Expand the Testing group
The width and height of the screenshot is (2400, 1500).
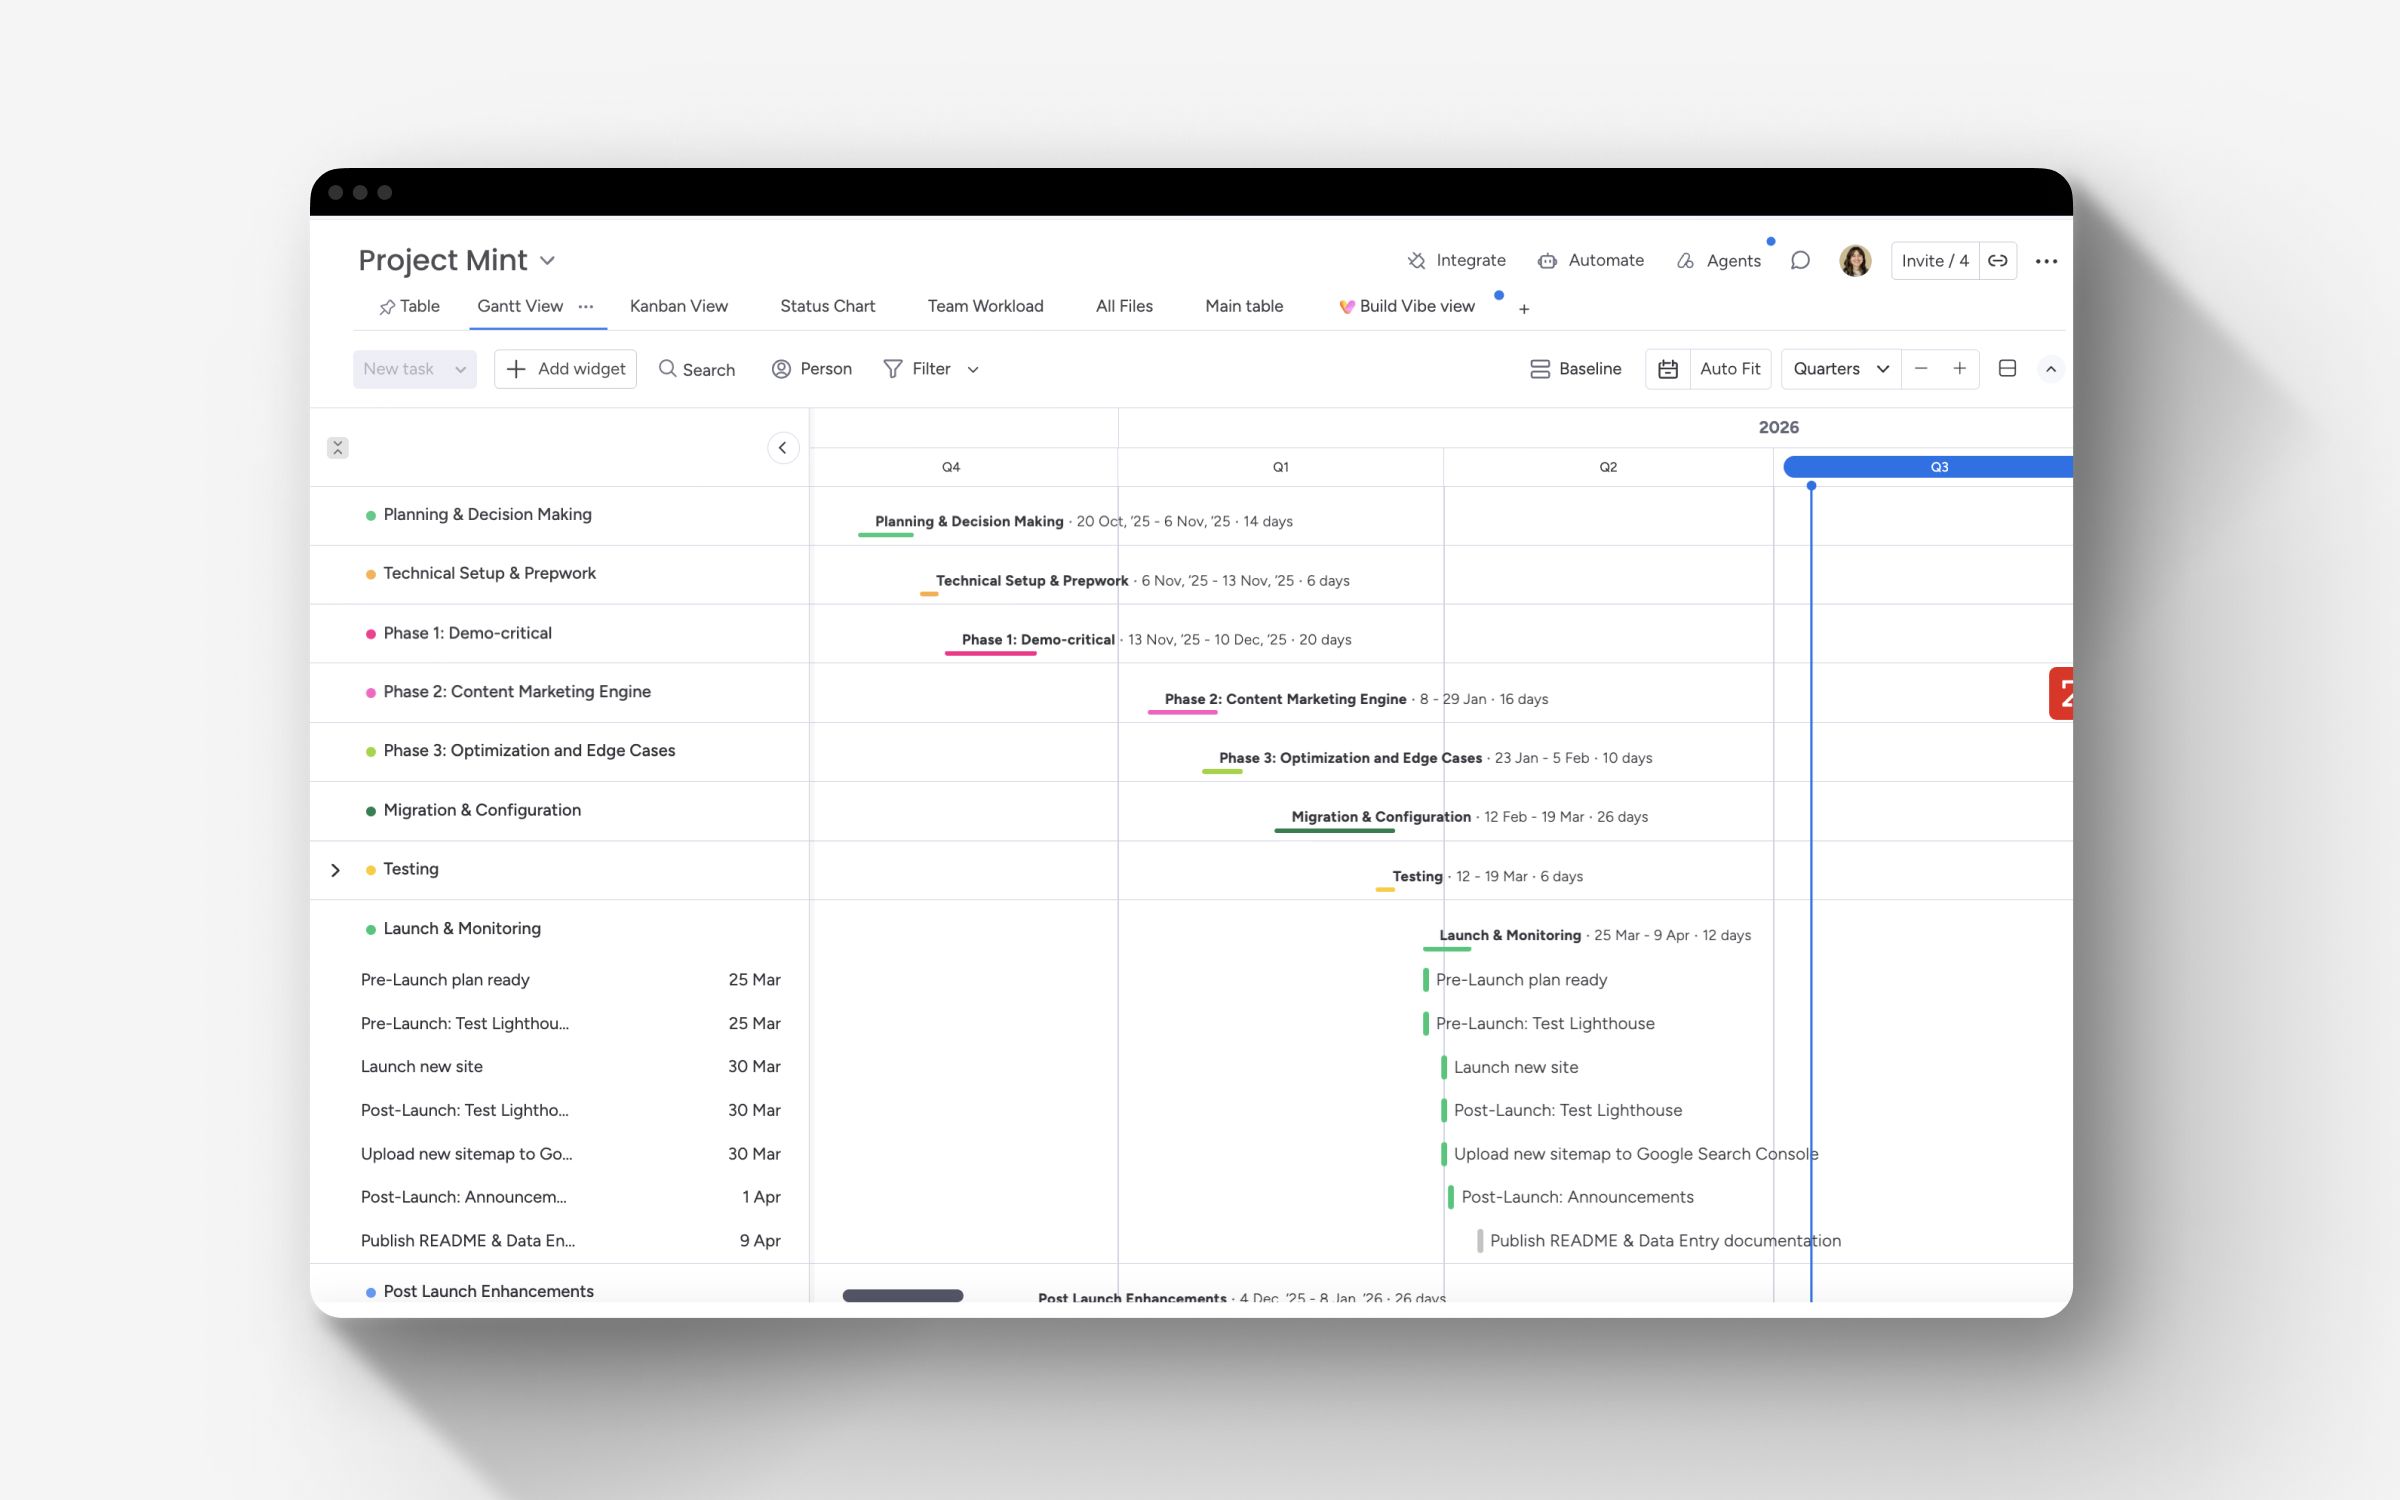[336, 870]
